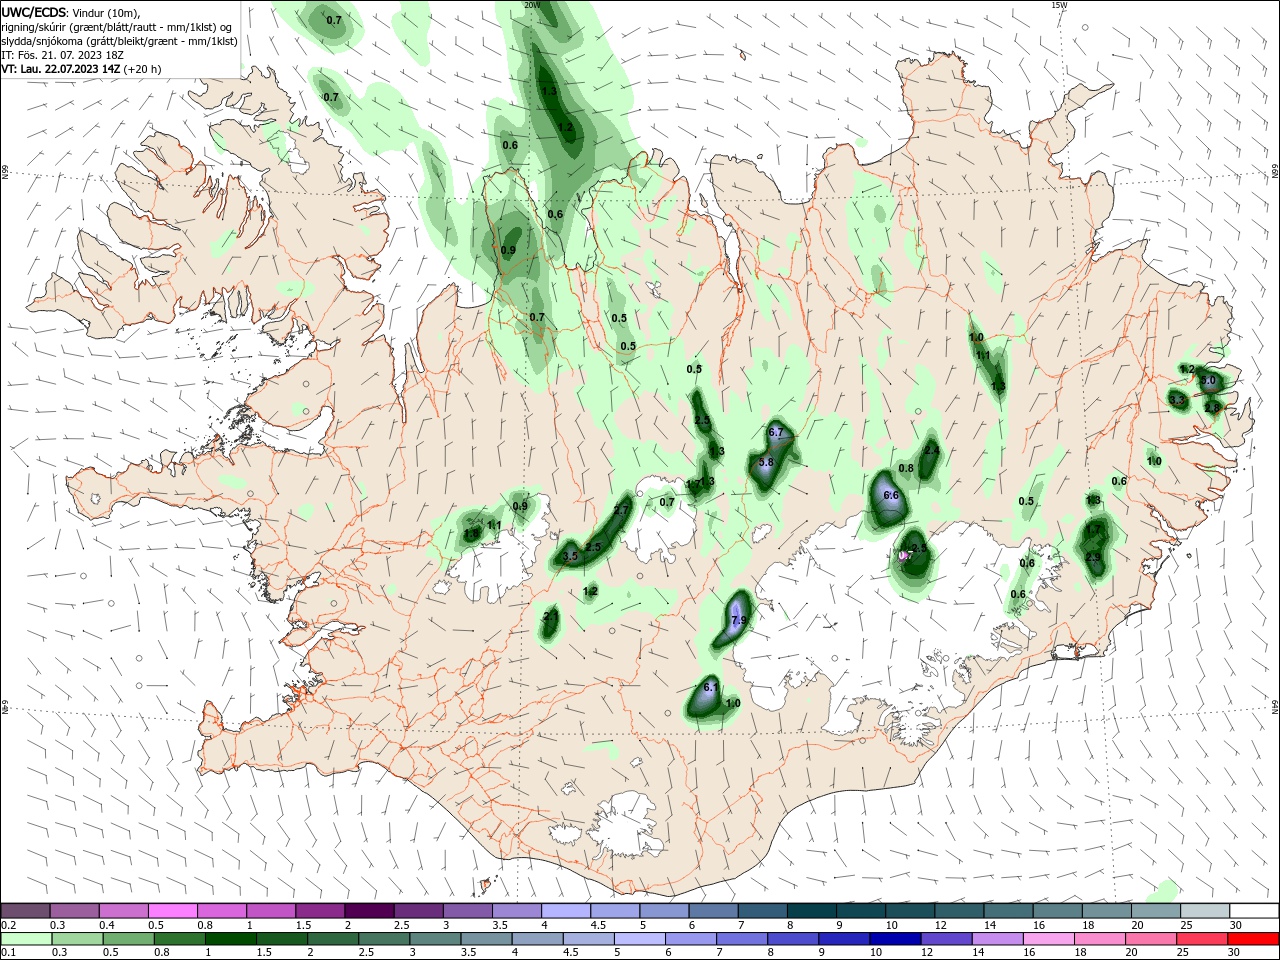Image resolution: width=1280 pixels, height=960 pixels.
Task: Click the 2.1 precipitation value on the map
Action: [x=550, y=618]
